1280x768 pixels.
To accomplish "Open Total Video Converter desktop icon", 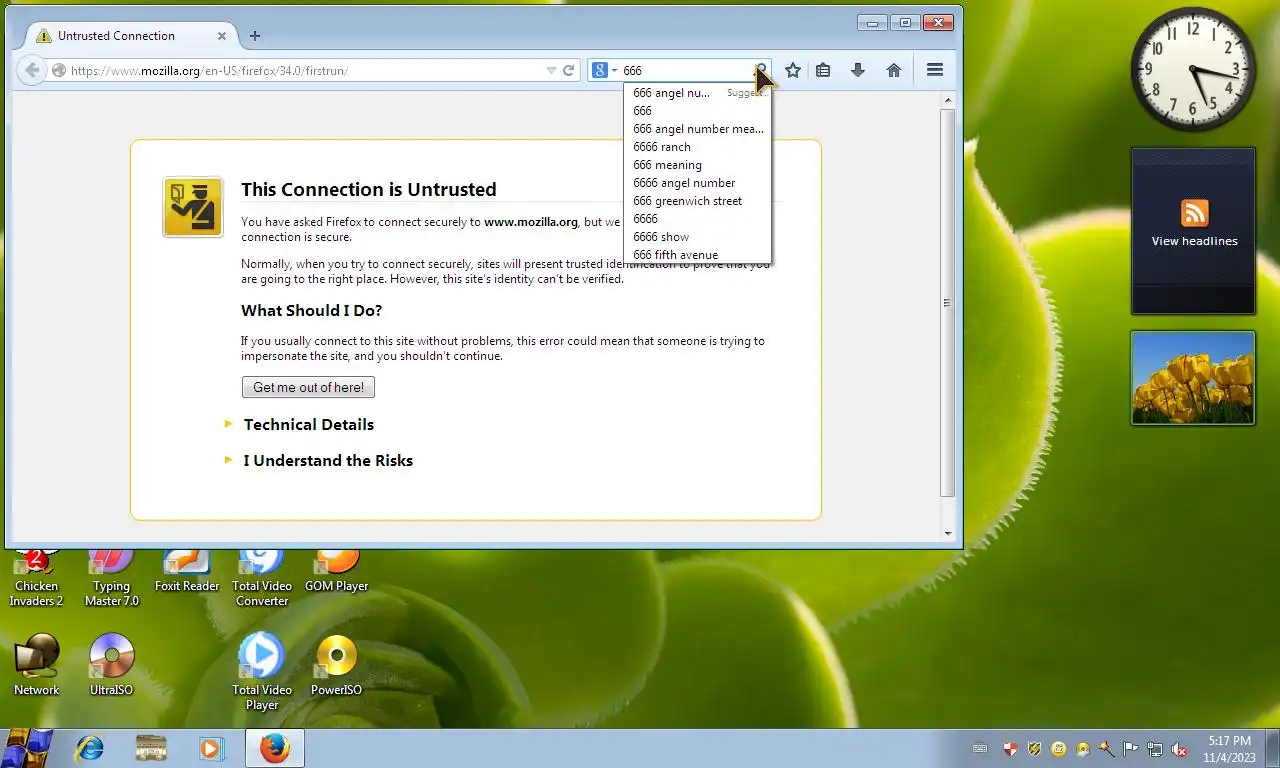I will (x=261, y=578).
